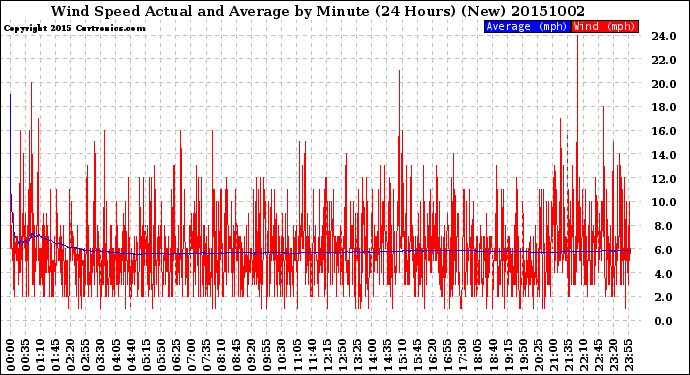Click the 8.0 y-axis label
Screen dimensions: 690x375
coord(664,226)
